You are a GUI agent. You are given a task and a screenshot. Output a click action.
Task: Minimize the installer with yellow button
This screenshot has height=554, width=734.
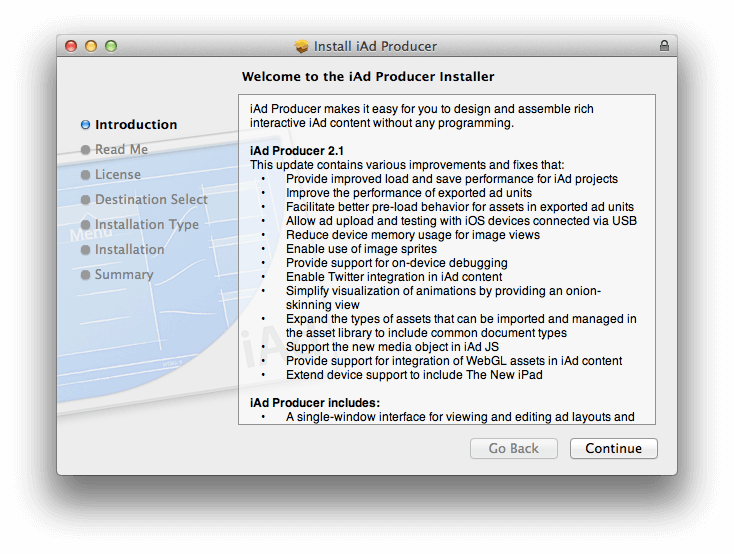[x=91, y=46]
